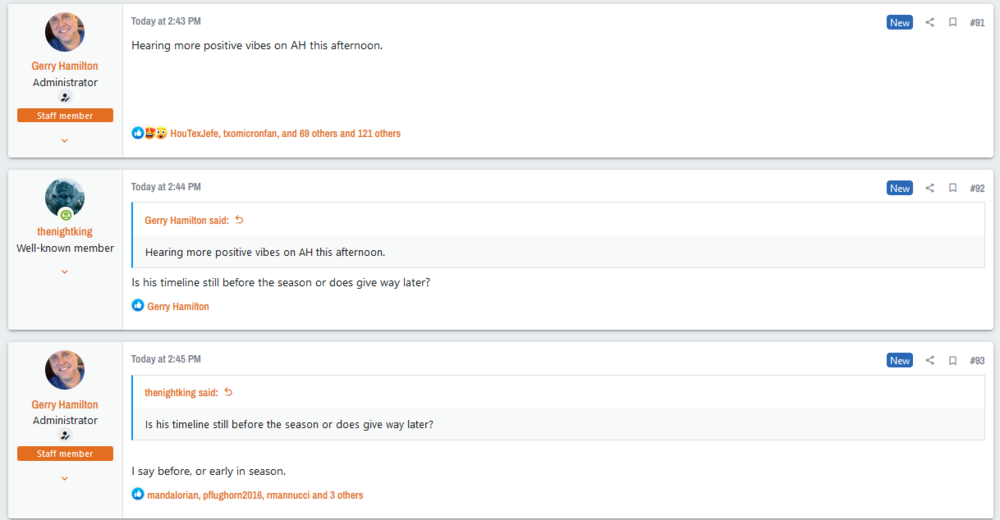
Task: View reactions list on post #91
Action: (285, 133)
